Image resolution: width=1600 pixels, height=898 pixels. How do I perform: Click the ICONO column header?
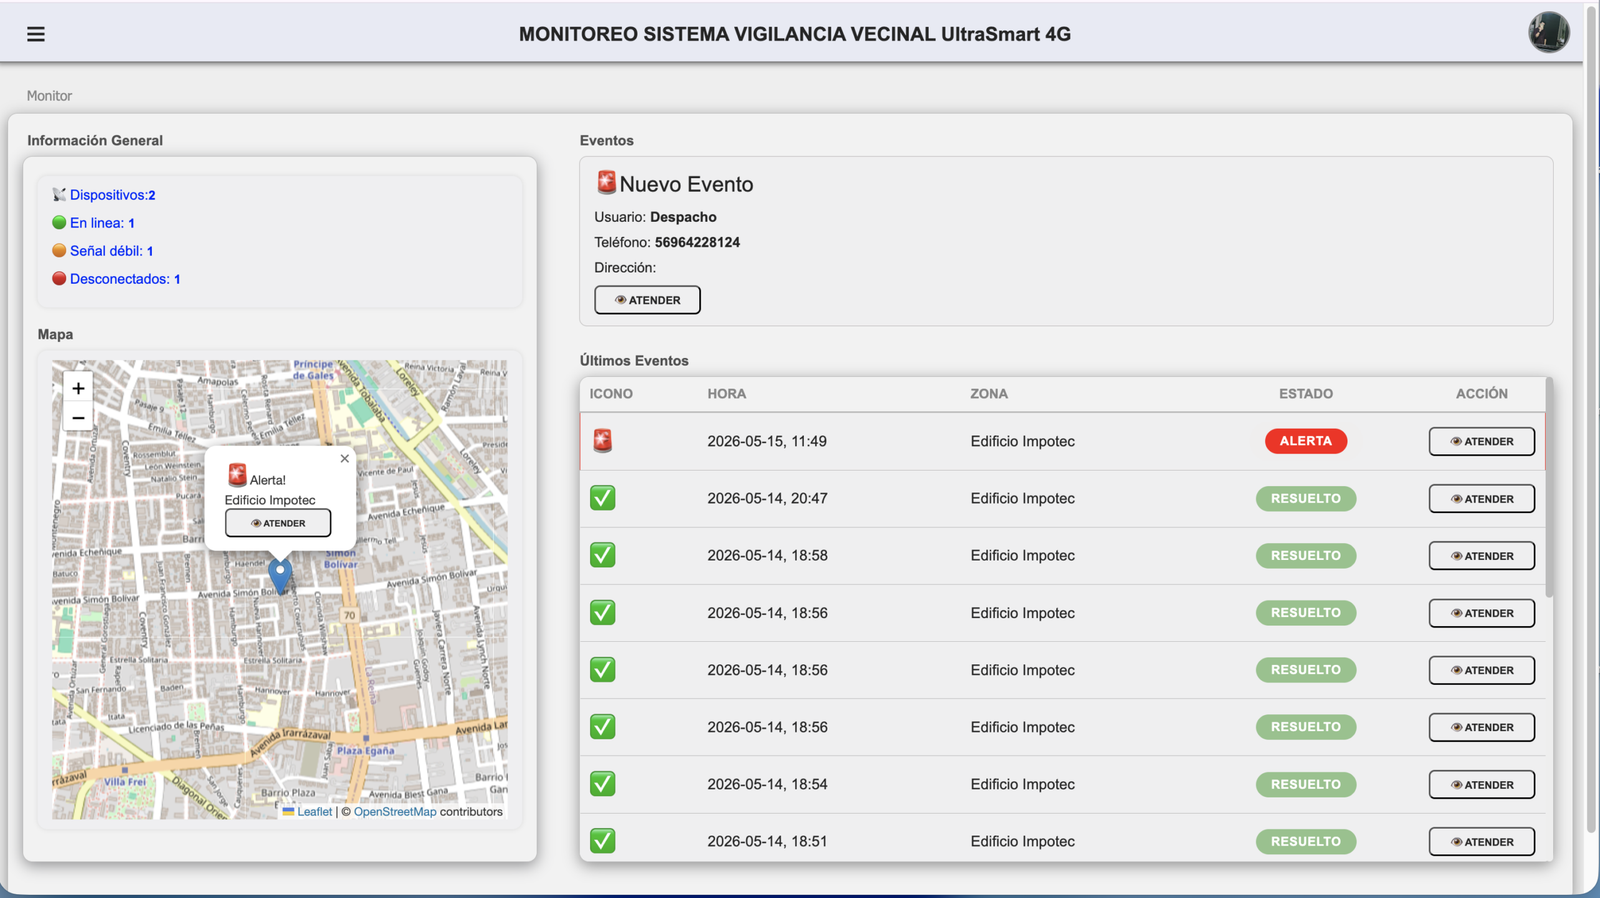[611, 394]
